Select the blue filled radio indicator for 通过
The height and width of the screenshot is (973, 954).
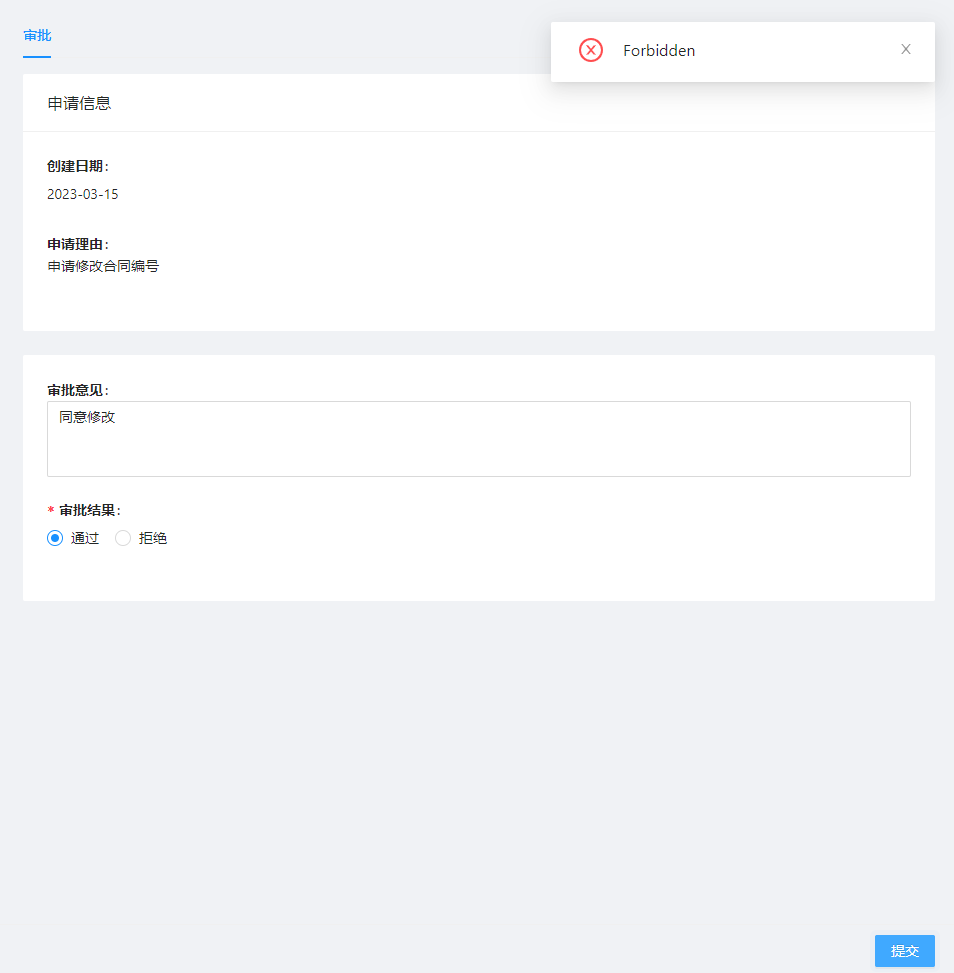[x=55, y=538]
